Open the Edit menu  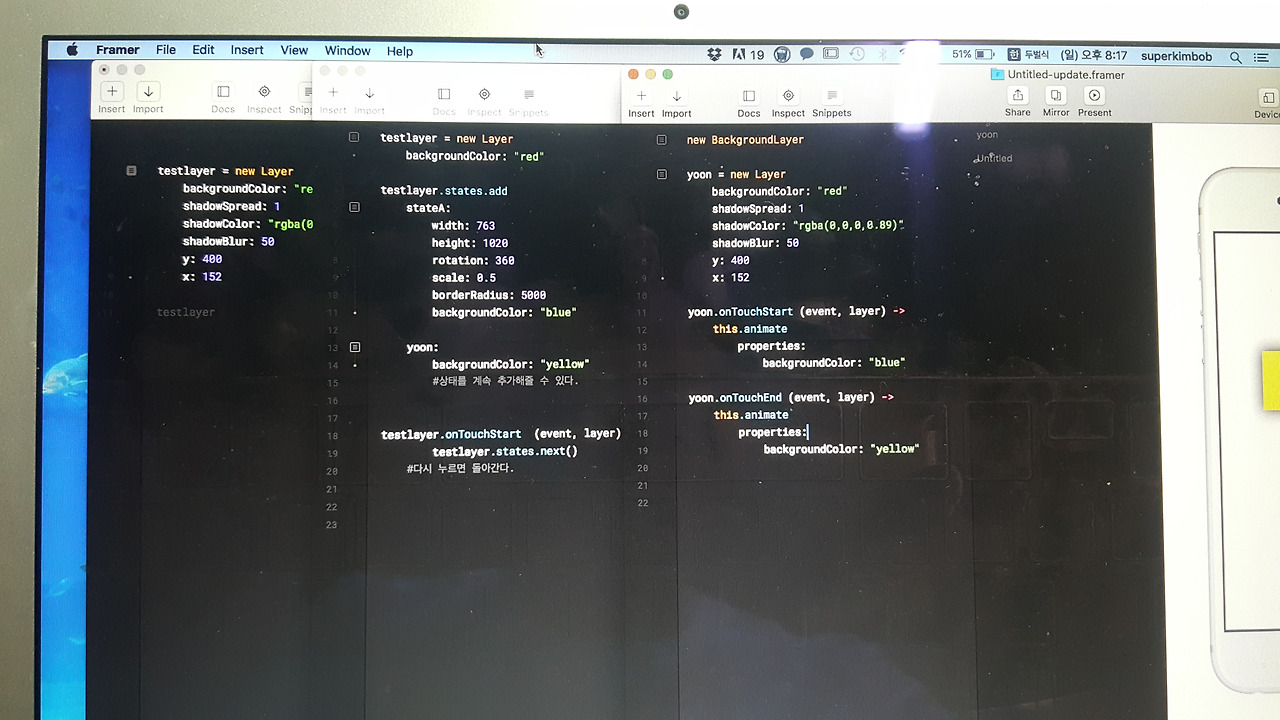point(203,50)
